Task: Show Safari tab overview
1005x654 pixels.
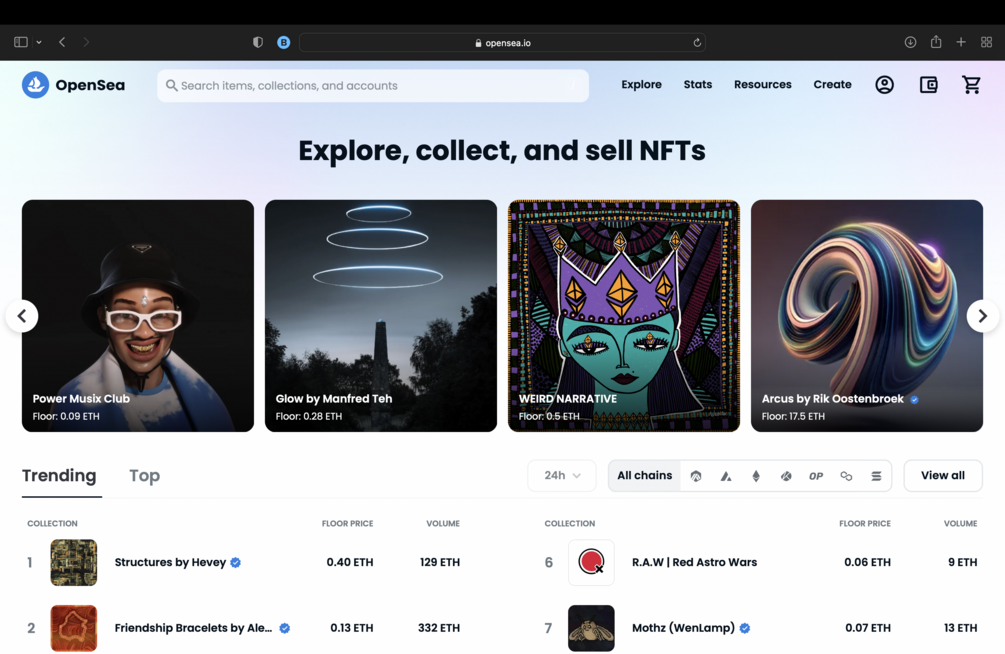Action: pos(986,42)
